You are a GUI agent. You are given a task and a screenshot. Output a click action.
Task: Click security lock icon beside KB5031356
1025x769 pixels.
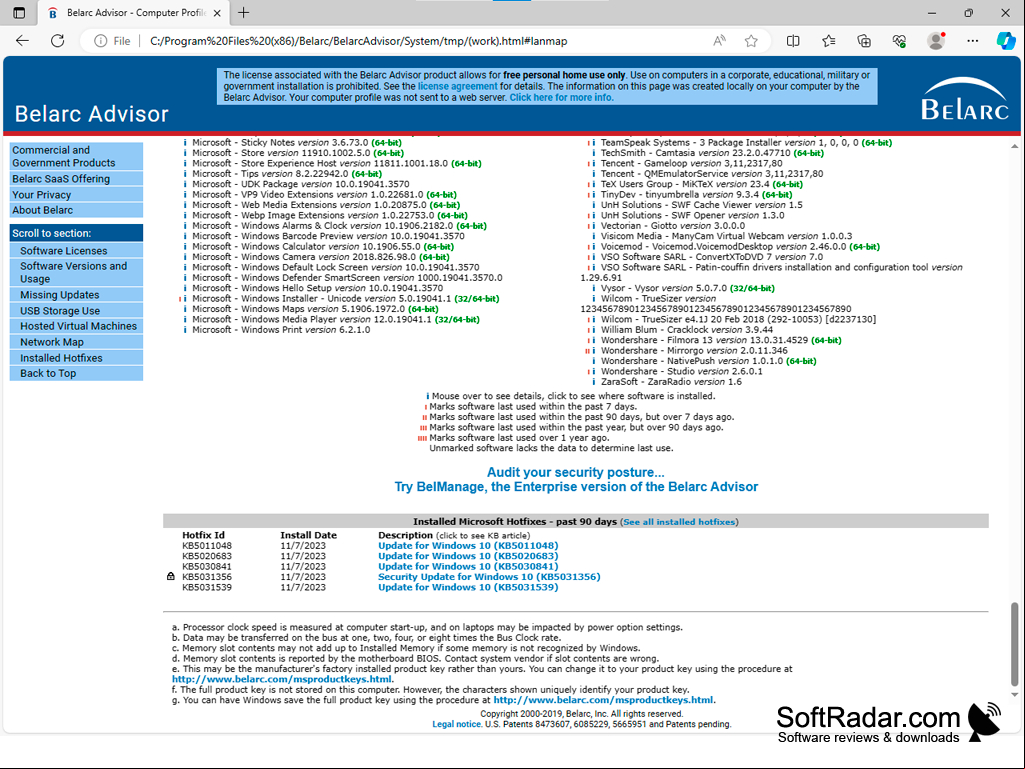[x=171, y=576]
